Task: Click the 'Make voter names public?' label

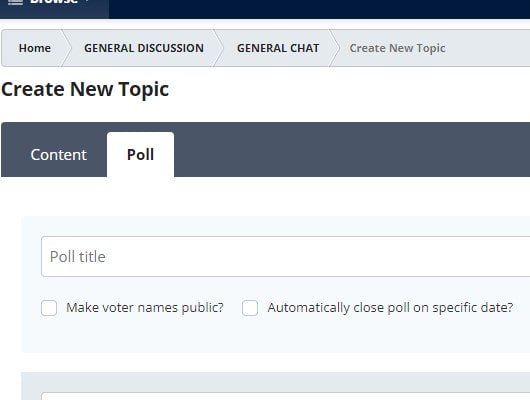Action: tap(145, 308)
